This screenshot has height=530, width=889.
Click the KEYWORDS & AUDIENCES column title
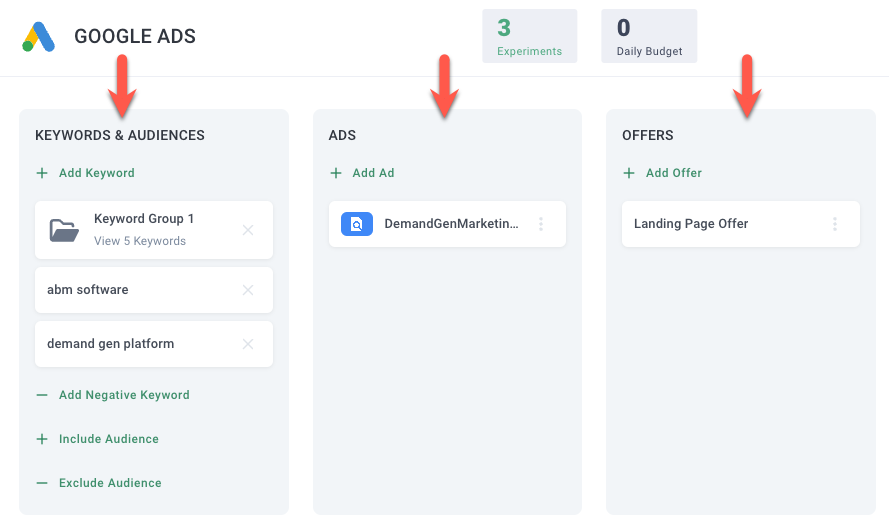[x=120, y=135]
